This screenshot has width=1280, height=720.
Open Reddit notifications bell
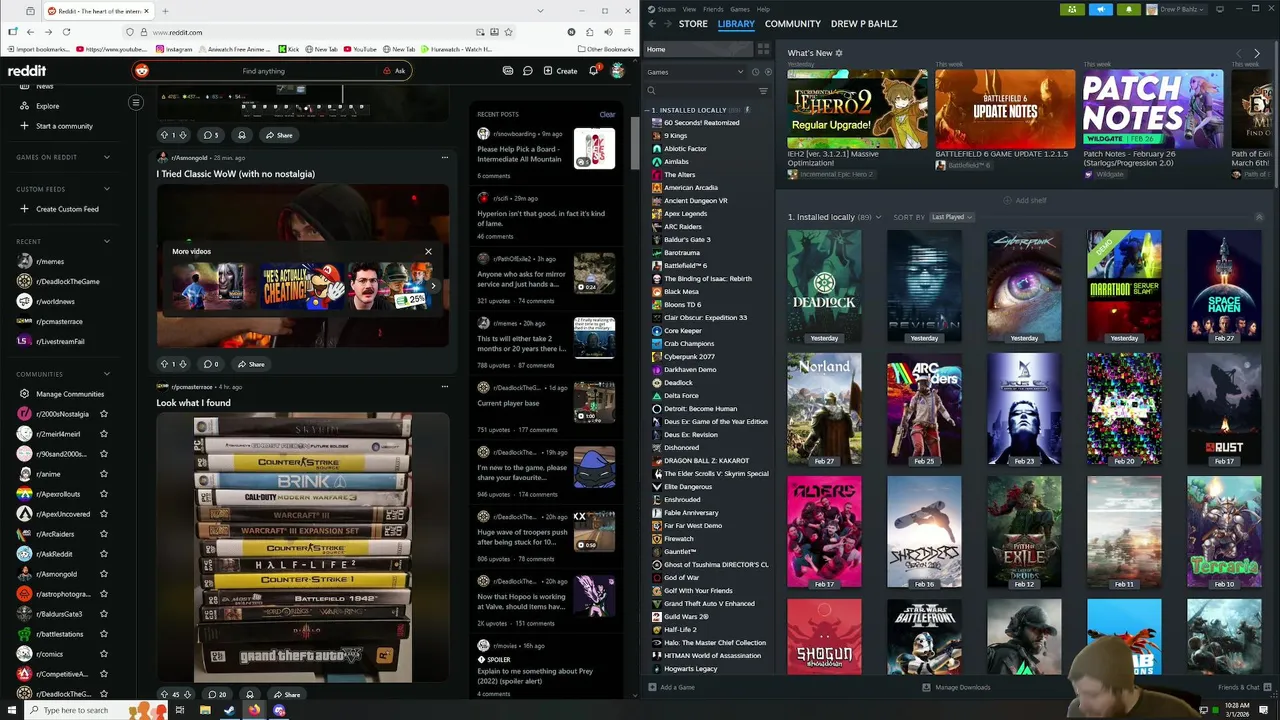594,71
